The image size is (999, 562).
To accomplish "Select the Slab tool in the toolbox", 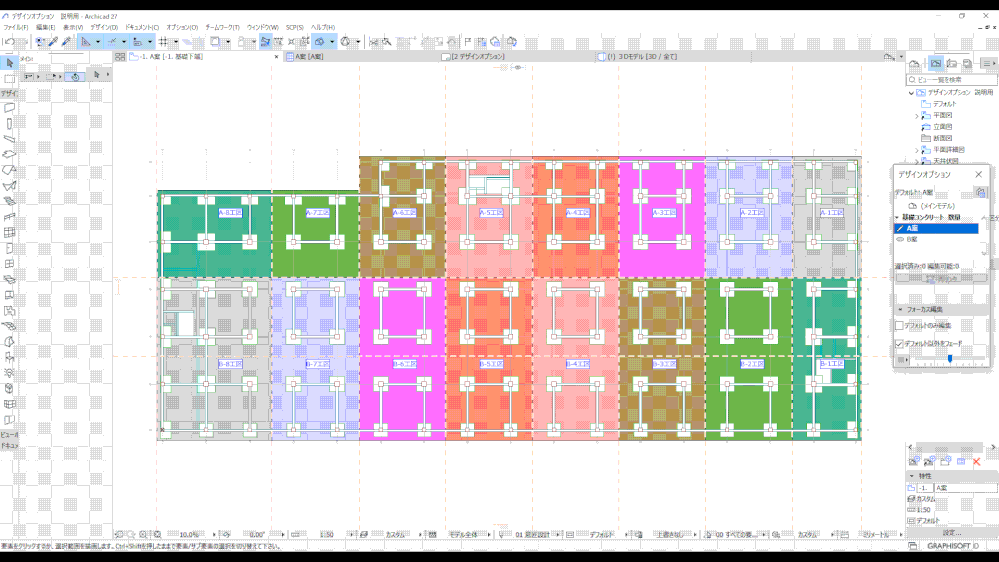I will [10, 155].
